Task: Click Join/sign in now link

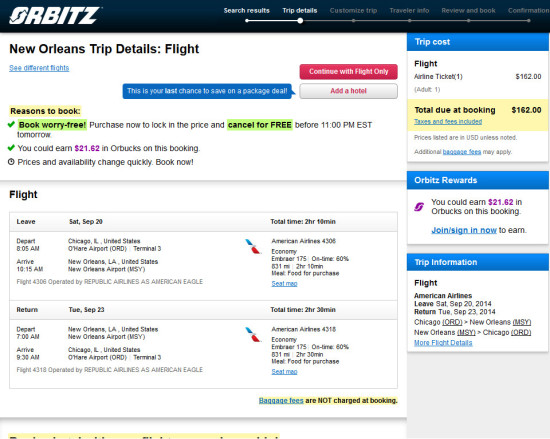Action: pyautogui.click(x=464, y=230)
